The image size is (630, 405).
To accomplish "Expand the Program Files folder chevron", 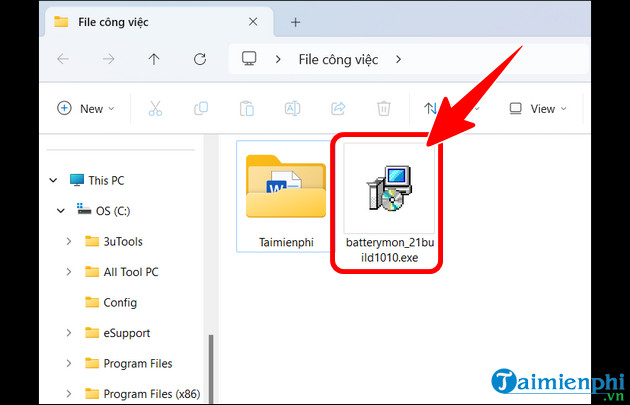I will pos(69,363).
